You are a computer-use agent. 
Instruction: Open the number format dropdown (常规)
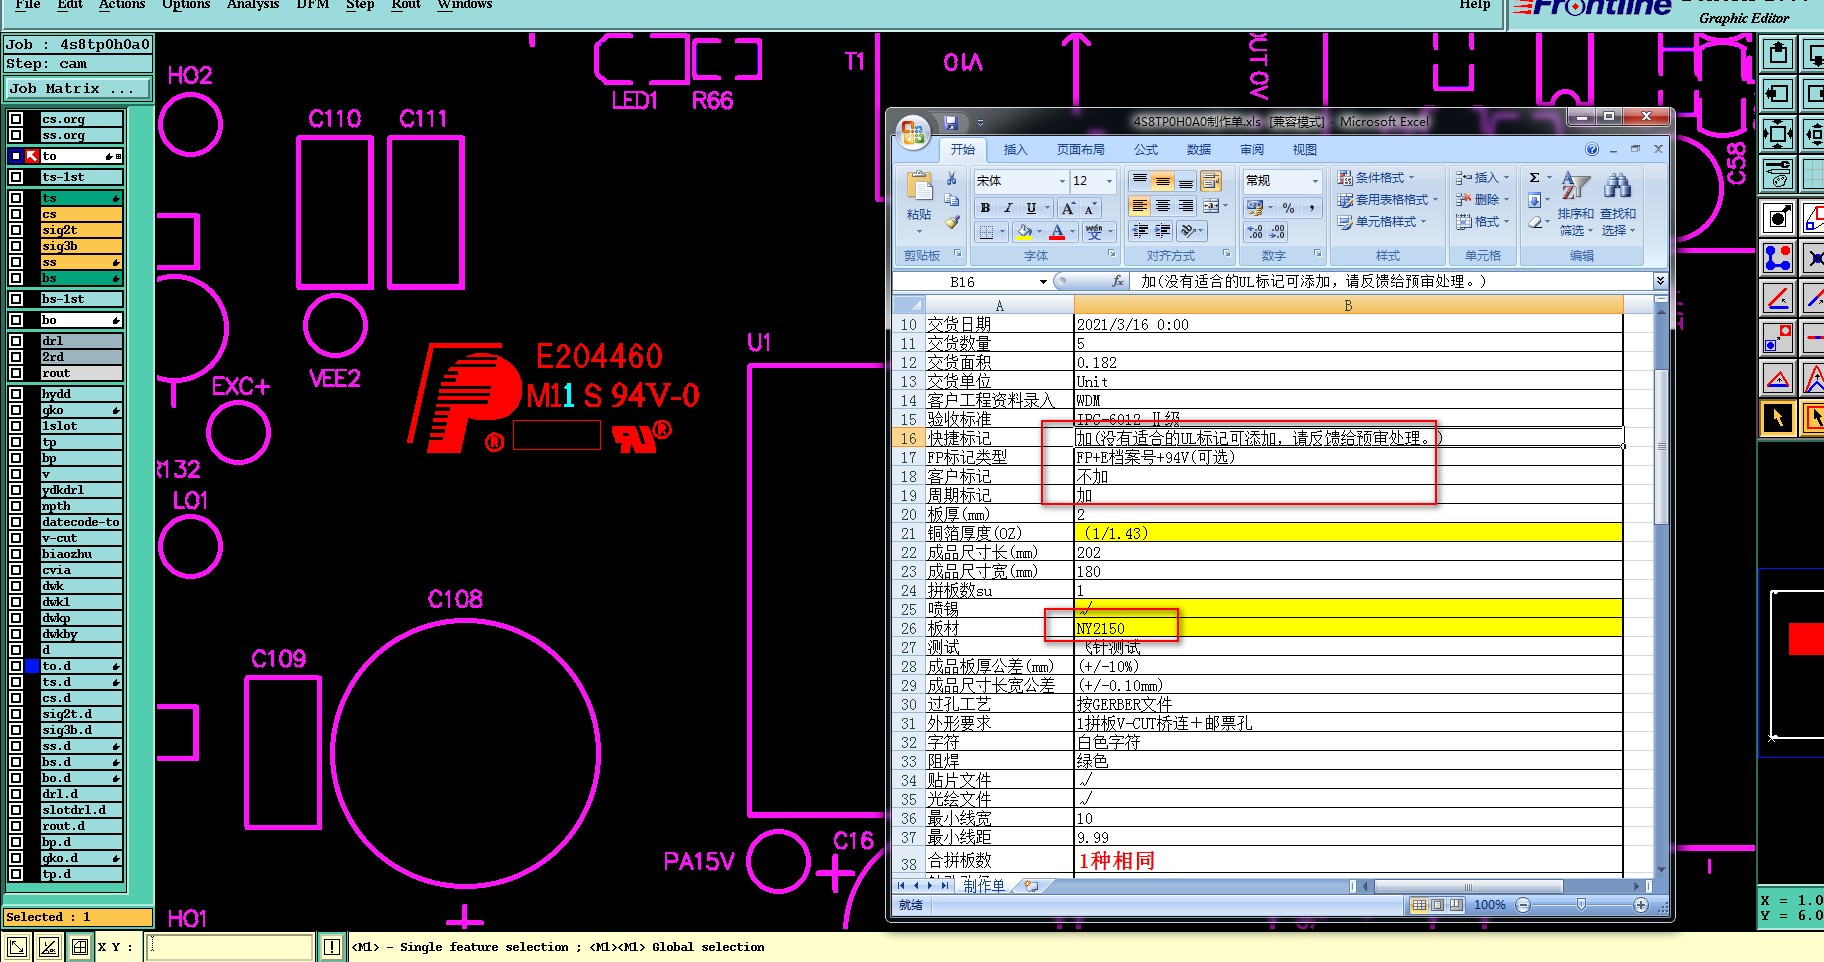tap(1315, 181)
